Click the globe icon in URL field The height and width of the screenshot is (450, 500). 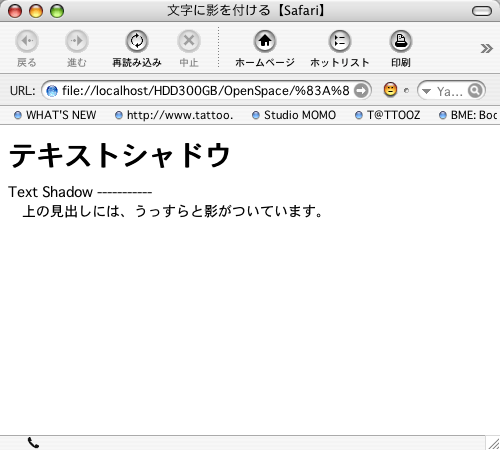coord(52,91)
